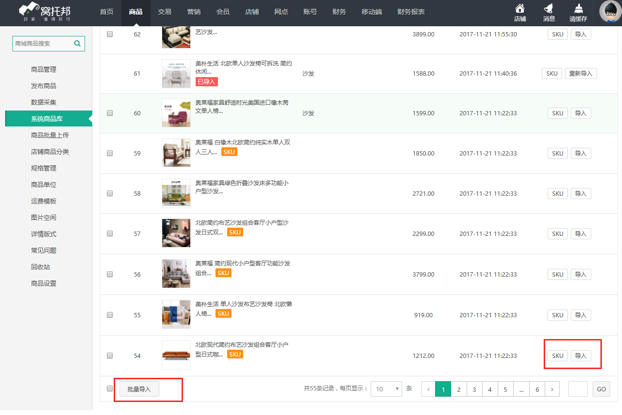Click the page-number jump field beside GO
The image size is (622, 415).
(578, 389)
